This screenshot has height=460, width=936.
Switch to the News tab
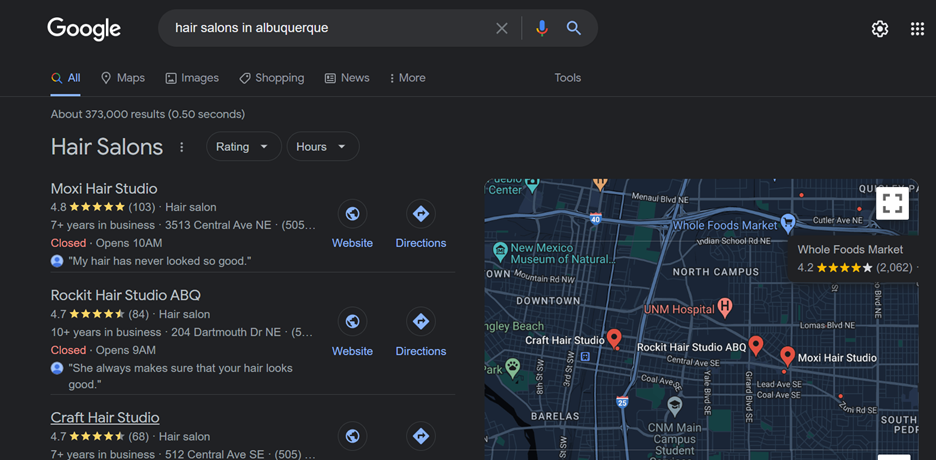(x=347, y=78)
